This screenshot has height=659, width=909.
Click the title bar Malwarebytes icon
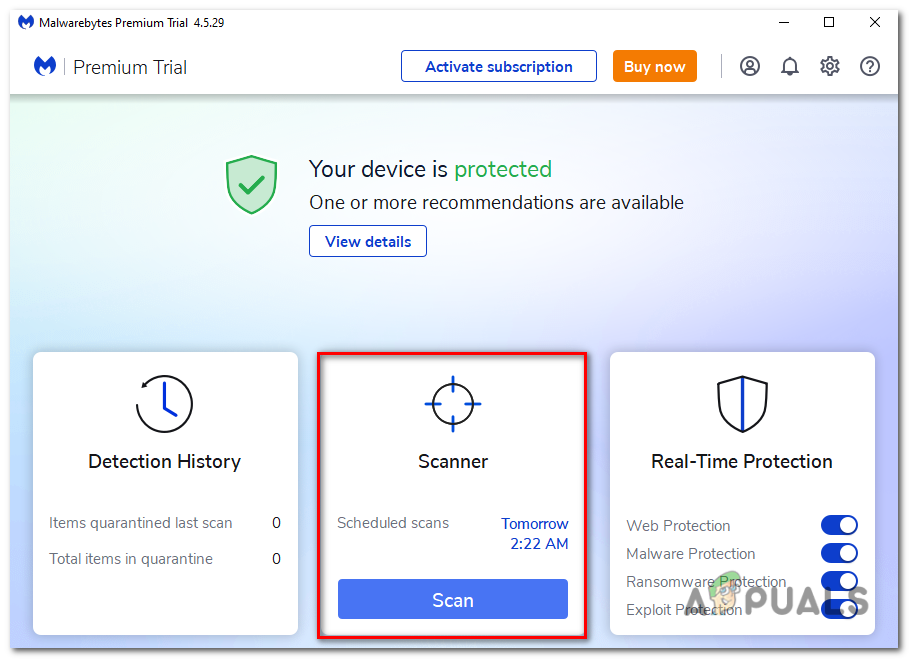[x=25, y=21]
